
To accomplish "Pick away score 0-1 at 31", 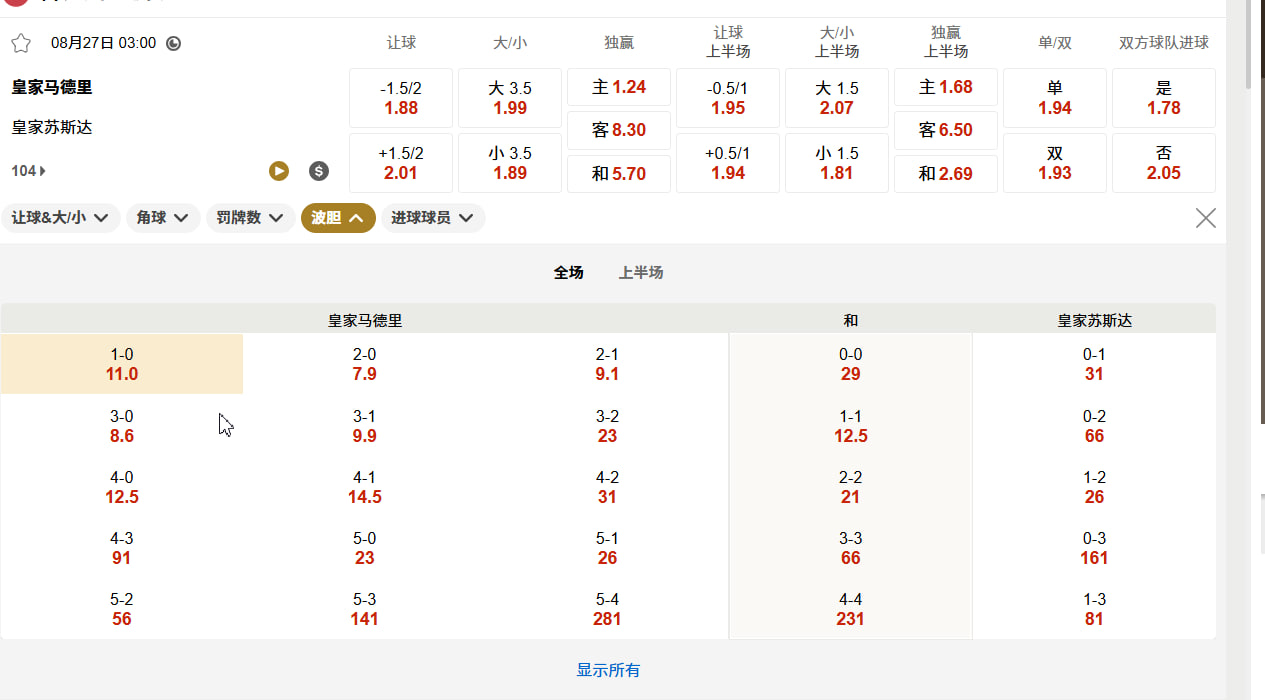I will (x=1094, y=364).
